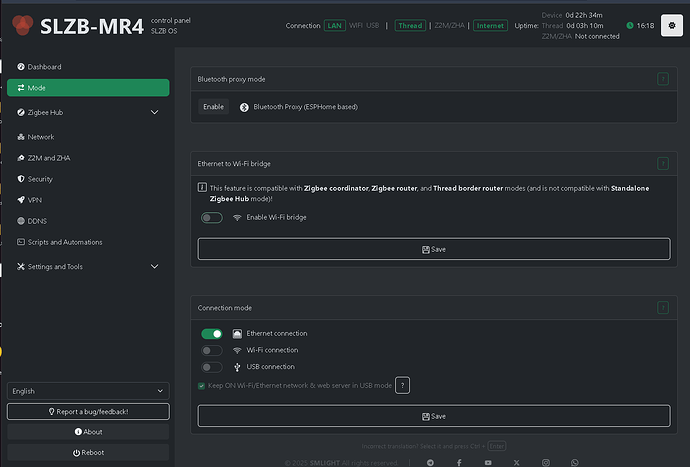The height and width of the screenshot is (467, 690).
Task: Click the Instagram icon in footer
Action: [x=545, y=462]
